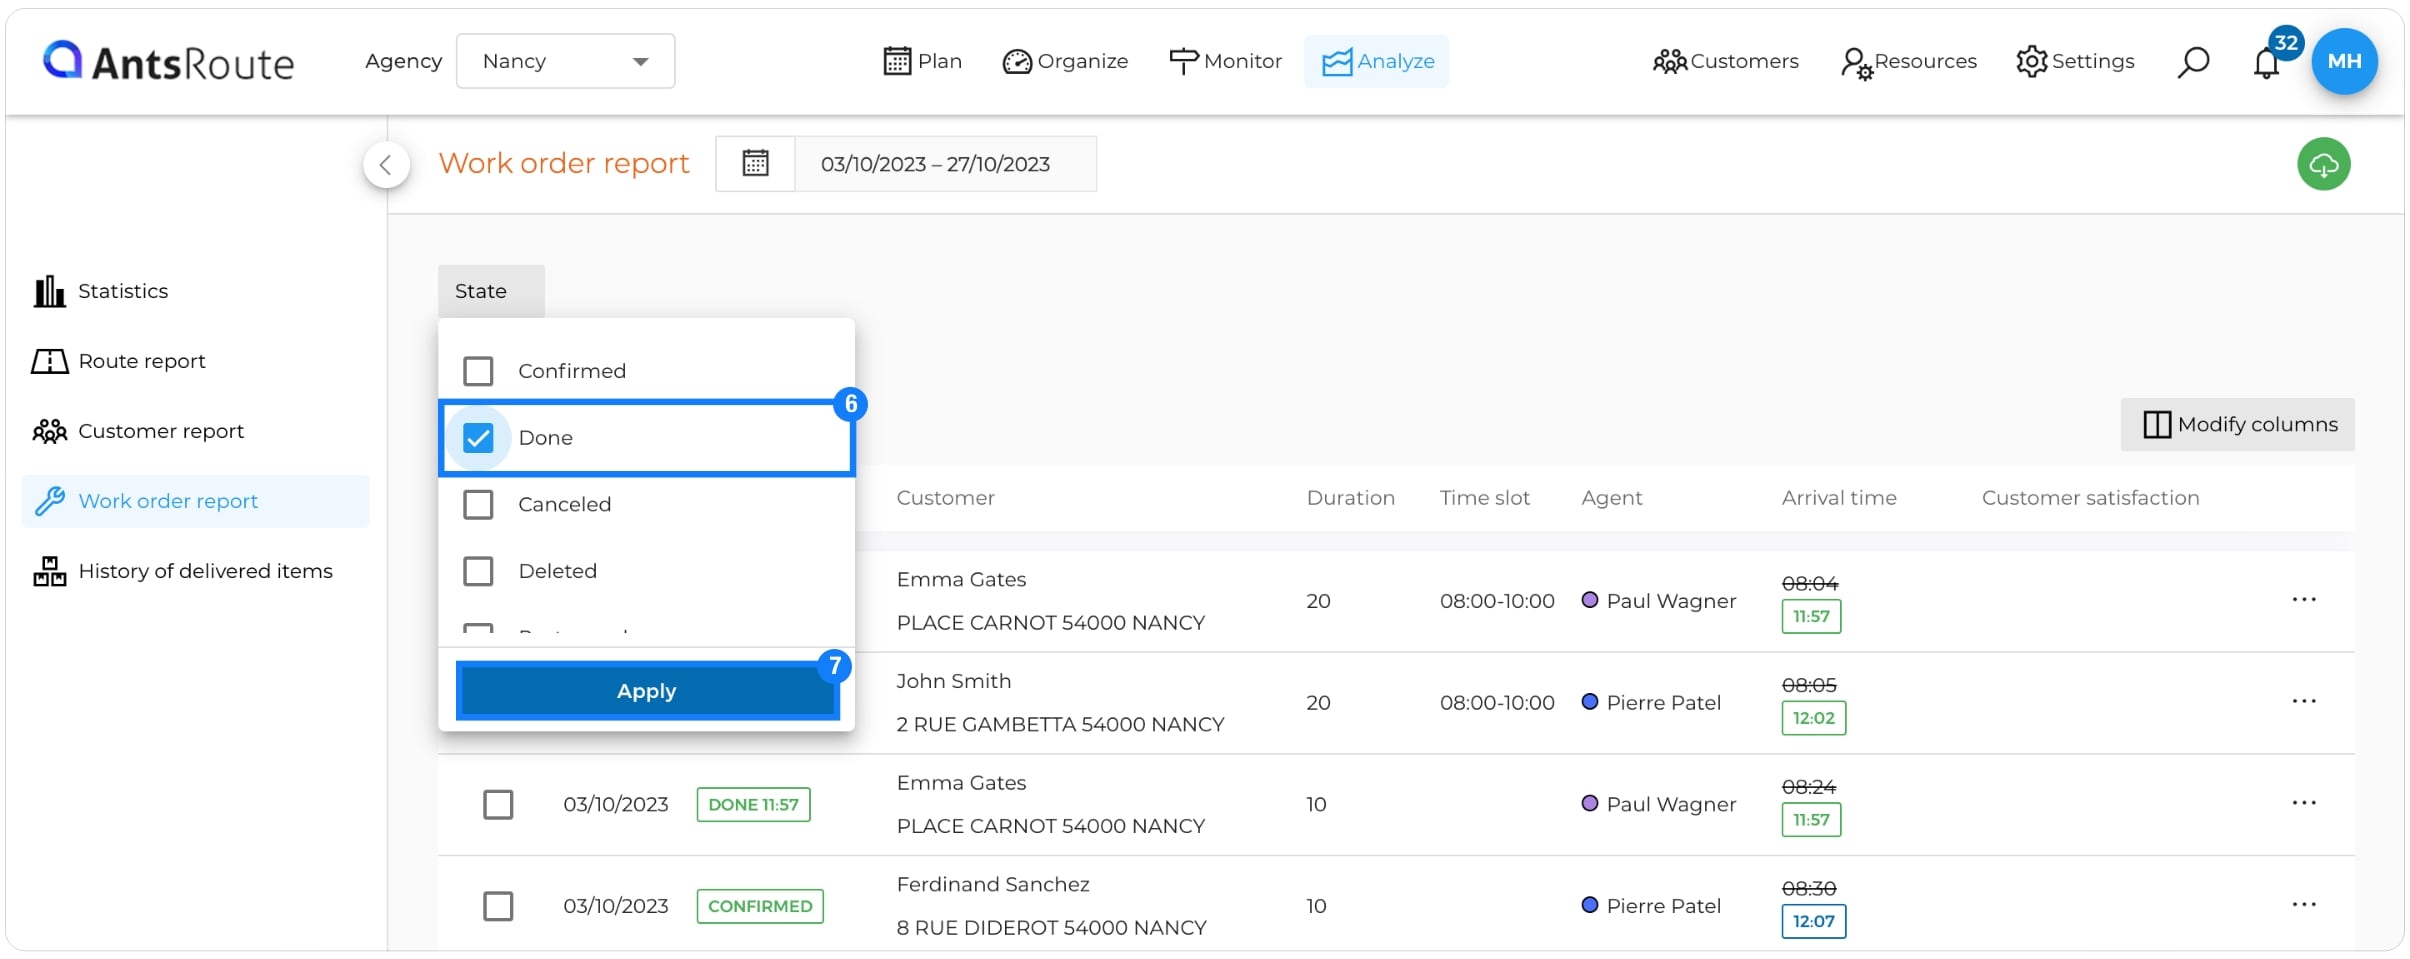
Task: Click the blue agent dot in Ferdinand Sanchez row
Action: 1590,905
